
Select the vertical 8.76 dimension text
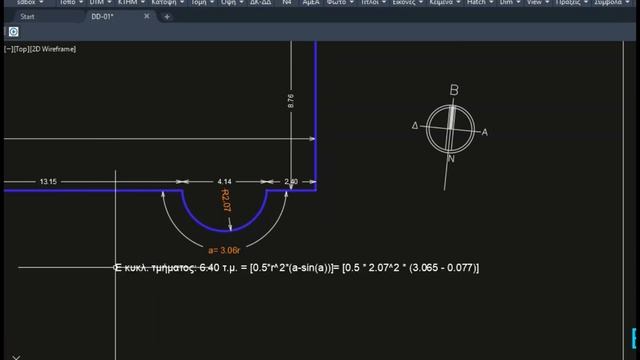click(x=291, y=101)
